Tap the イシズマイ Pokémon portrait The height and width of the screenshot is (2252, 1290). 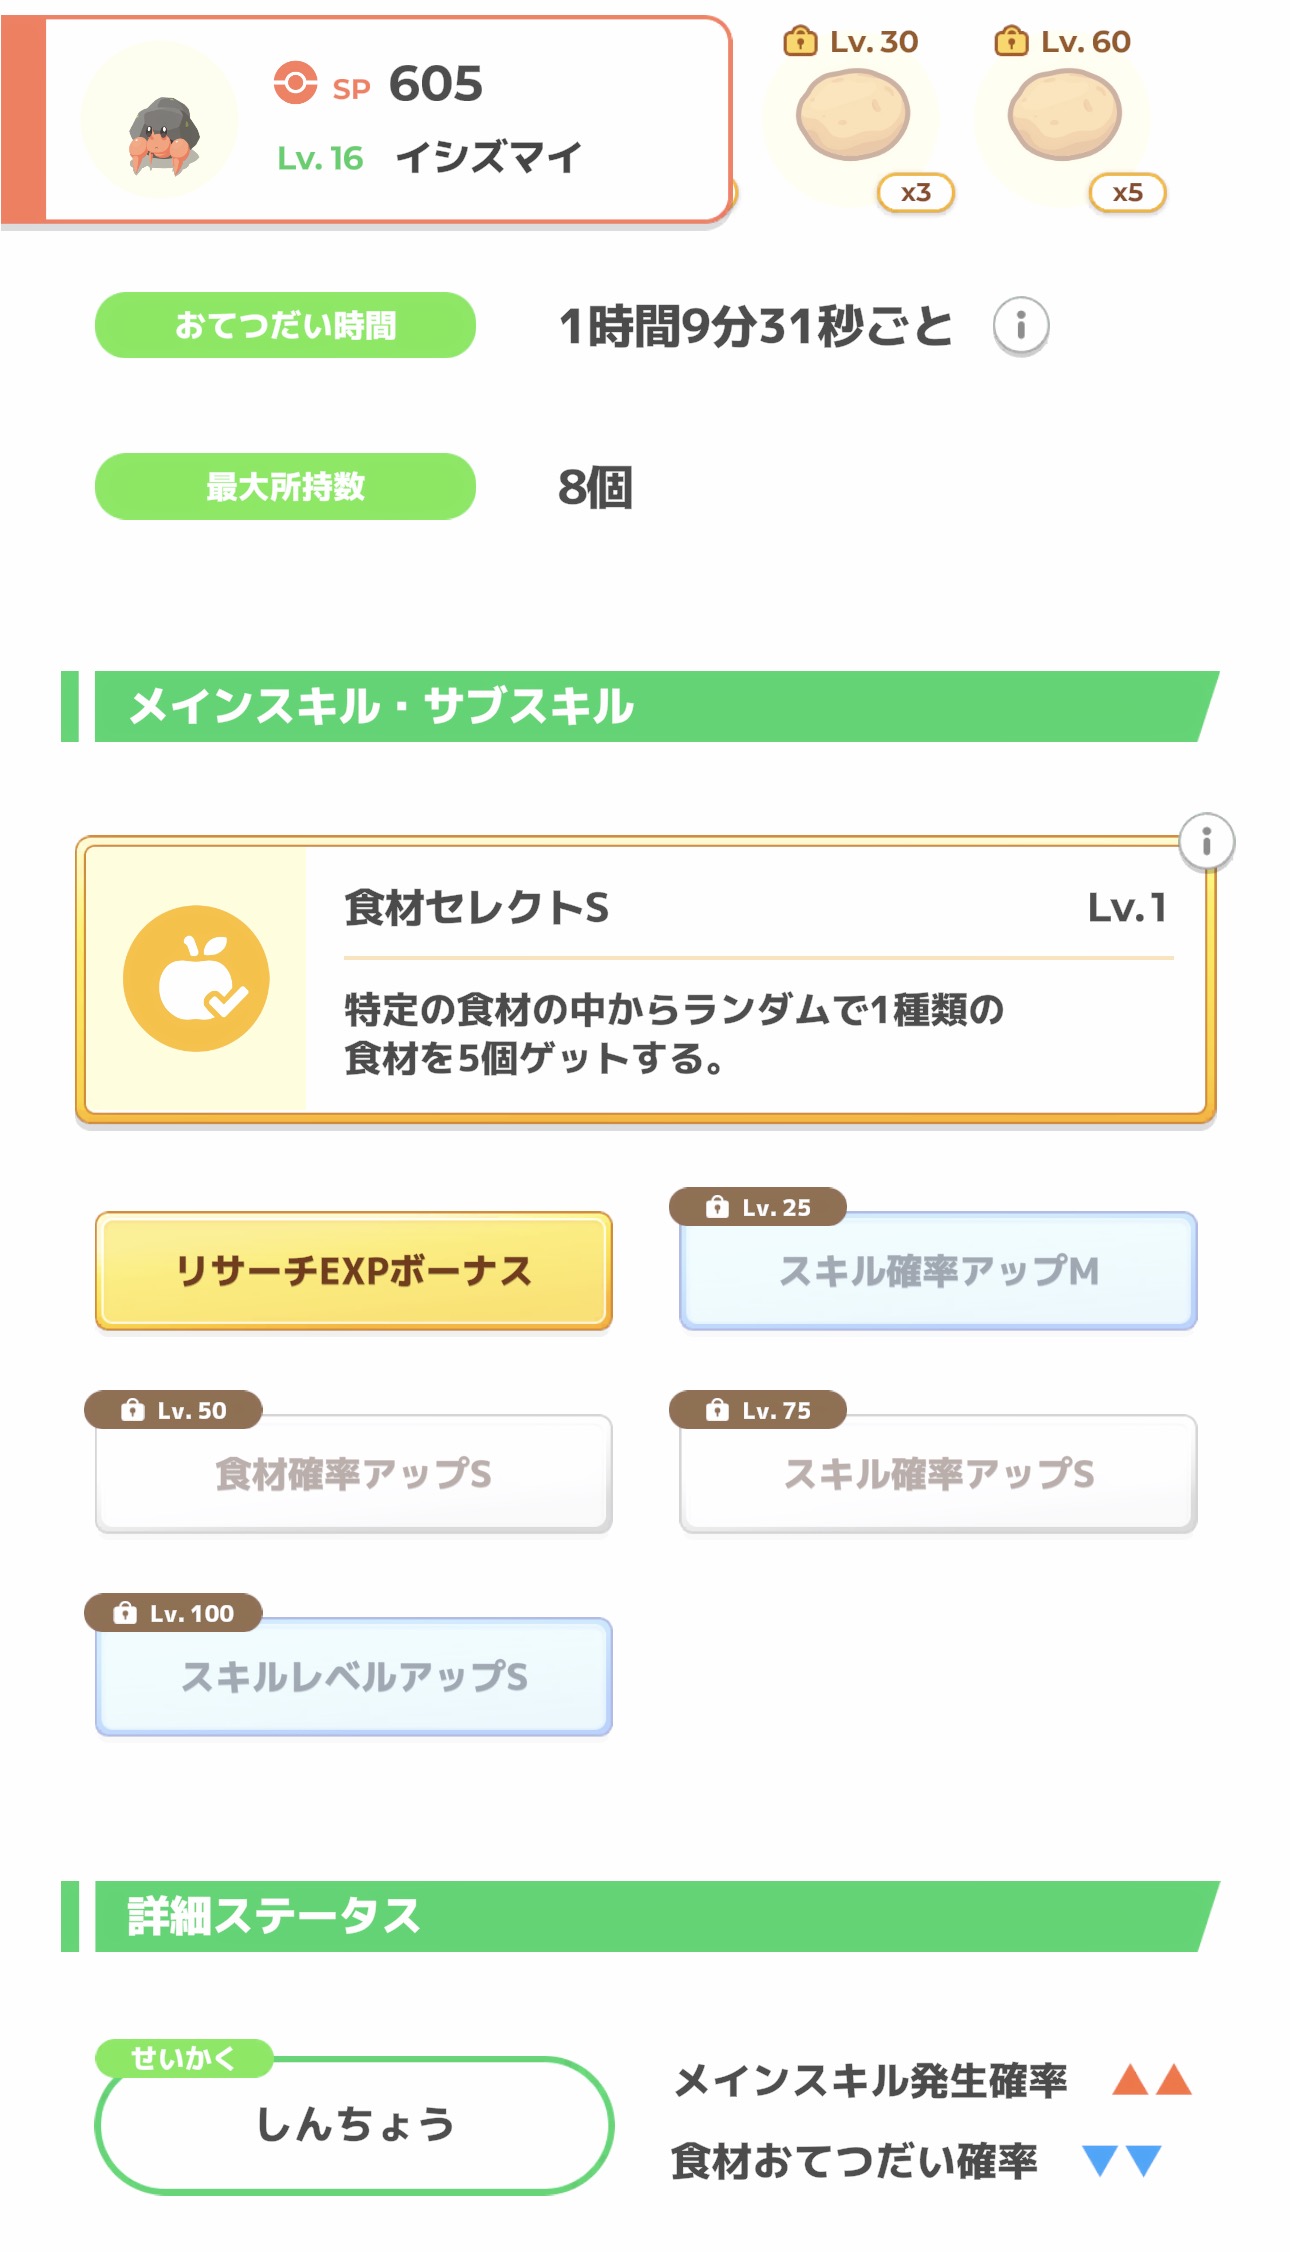tap(160, 122)
